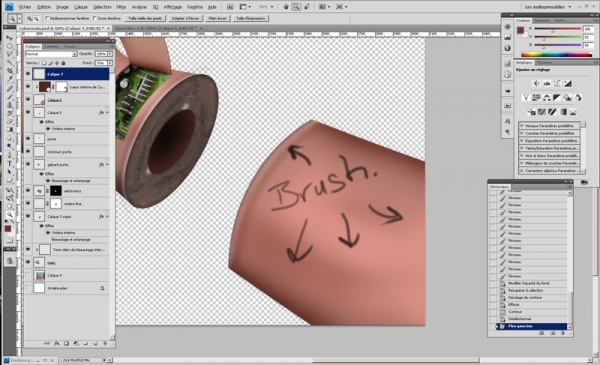Open the blend mode Normal dropdown
600x365 pixels.
(x=51, y=54)
